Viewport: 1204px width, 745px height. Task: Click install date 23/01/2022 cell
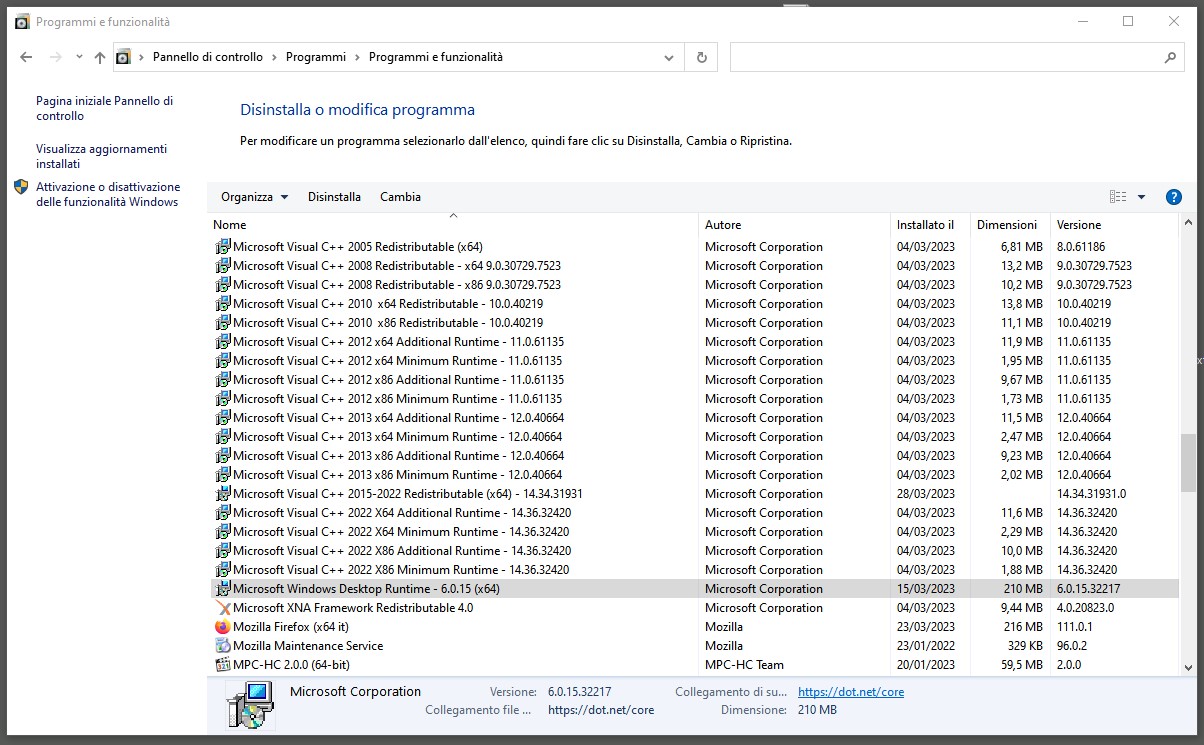coord(926,646)
